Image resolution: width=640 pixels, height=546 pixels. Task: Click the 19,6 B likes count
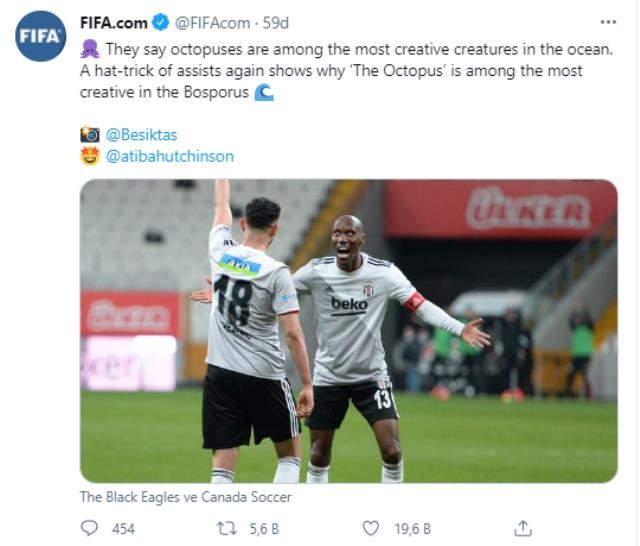[x=411, y=528]
